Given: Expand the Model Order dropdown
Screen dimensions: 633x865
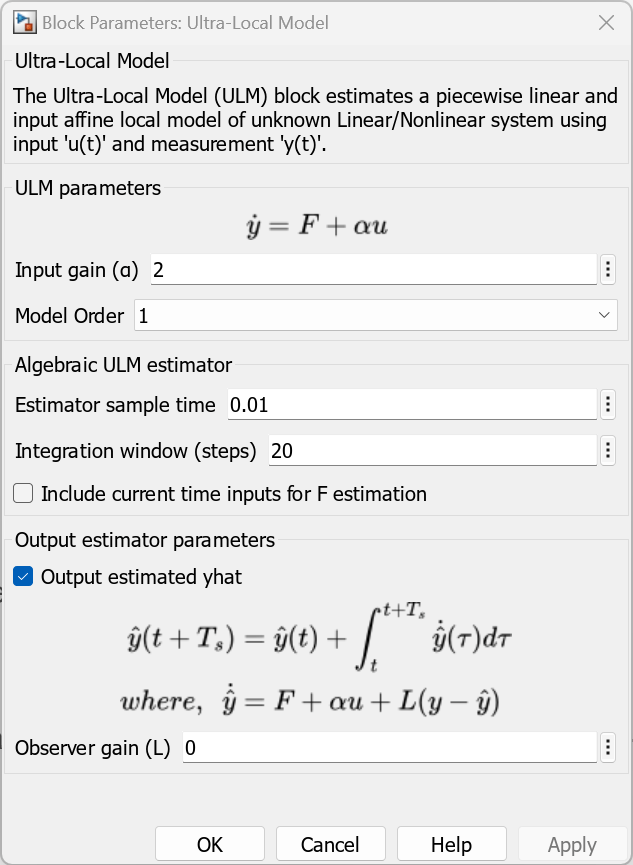Looking at the screenshot, I should (x=605, y=314).
